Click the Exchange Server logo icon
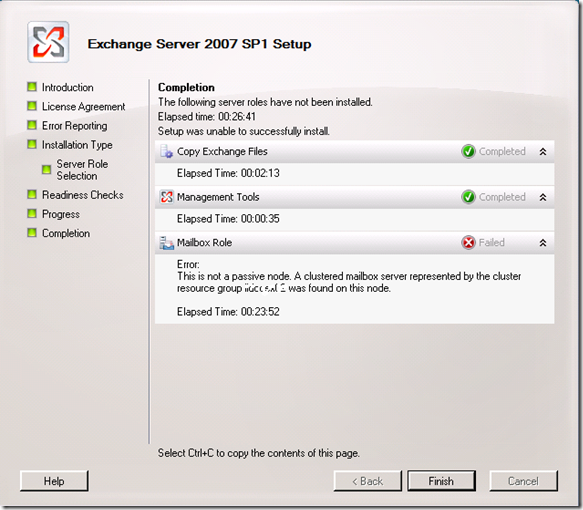This screenshot has width=583, height=510. tap(48, 42)
